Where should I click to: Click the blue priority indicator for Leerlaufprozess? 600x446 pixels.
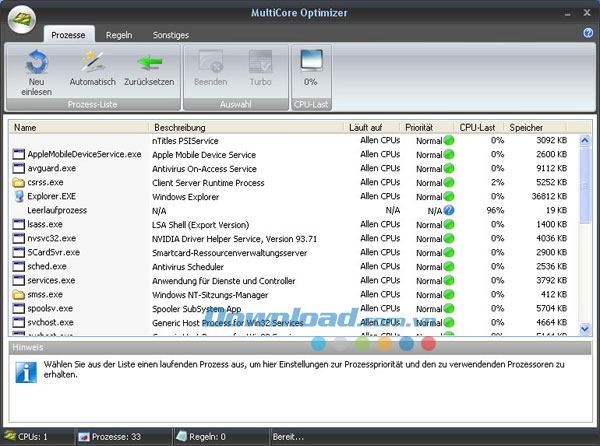(x=449, y=211)
